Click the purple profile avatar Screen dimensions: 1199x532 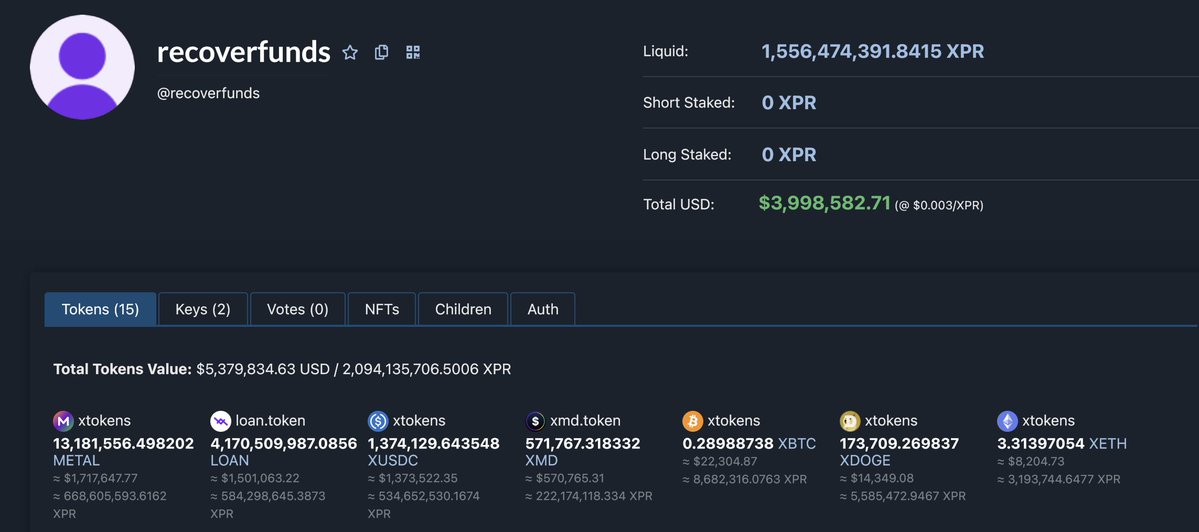tap(82, 68)
